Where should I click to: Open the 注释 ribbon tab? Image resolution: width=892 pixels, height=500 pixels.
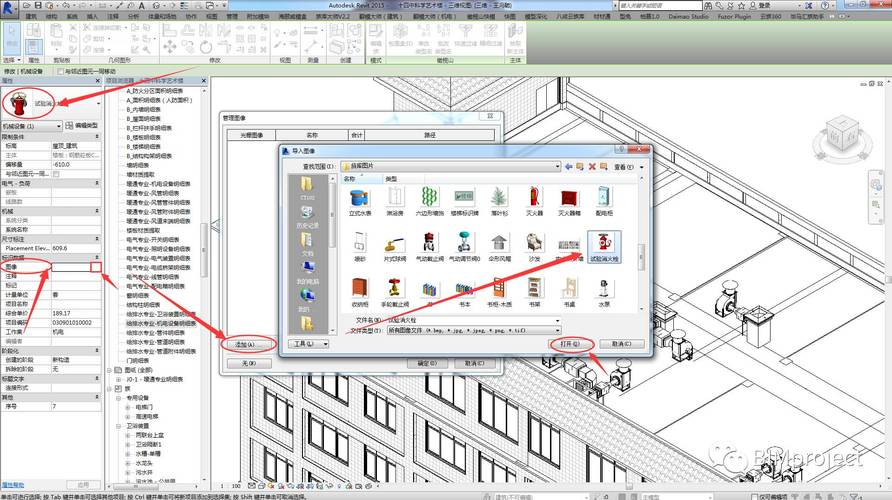tap(113, 16)
